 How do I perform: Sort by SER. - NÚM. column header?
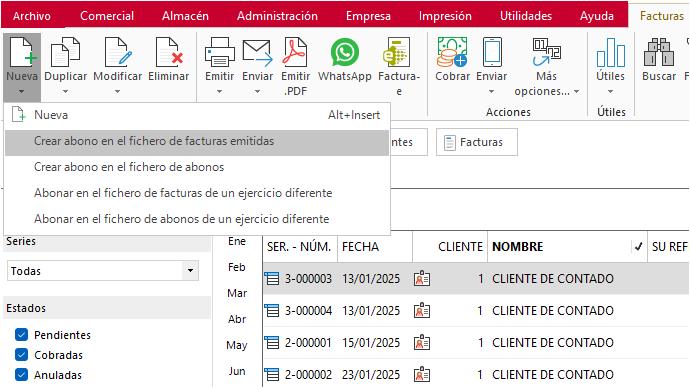click(300, 247)
